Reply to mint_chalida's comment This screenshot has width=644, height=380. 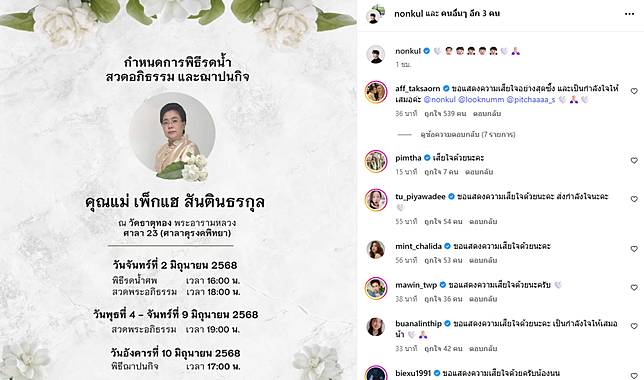click(x=483, y=260)
